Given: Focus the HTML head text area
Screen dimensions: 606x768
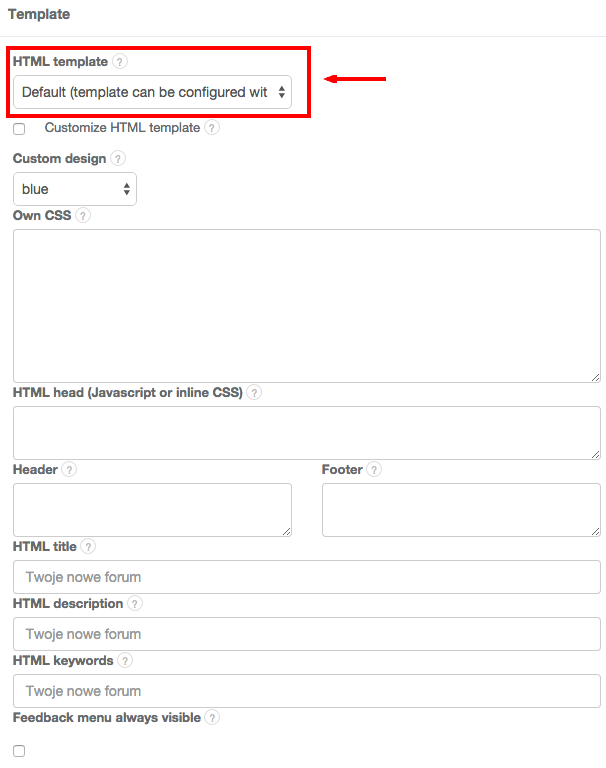Looking at the screenshot, I should coord(306,432).
